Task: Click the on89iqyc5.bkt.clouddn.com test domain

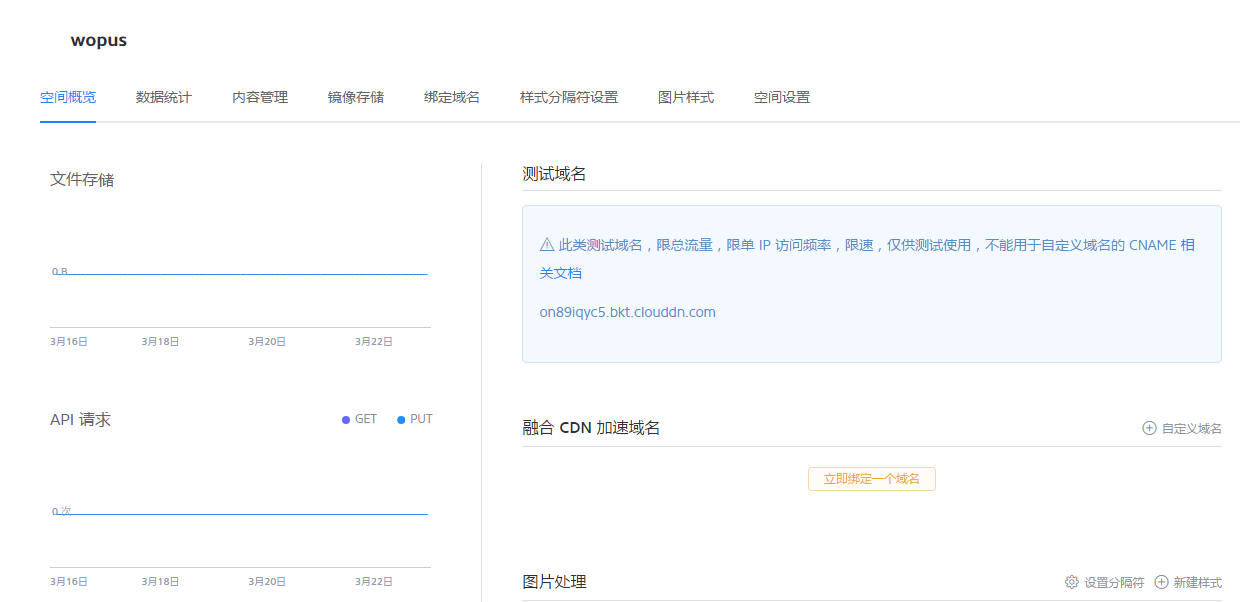Action: click(x=628, y=312)
